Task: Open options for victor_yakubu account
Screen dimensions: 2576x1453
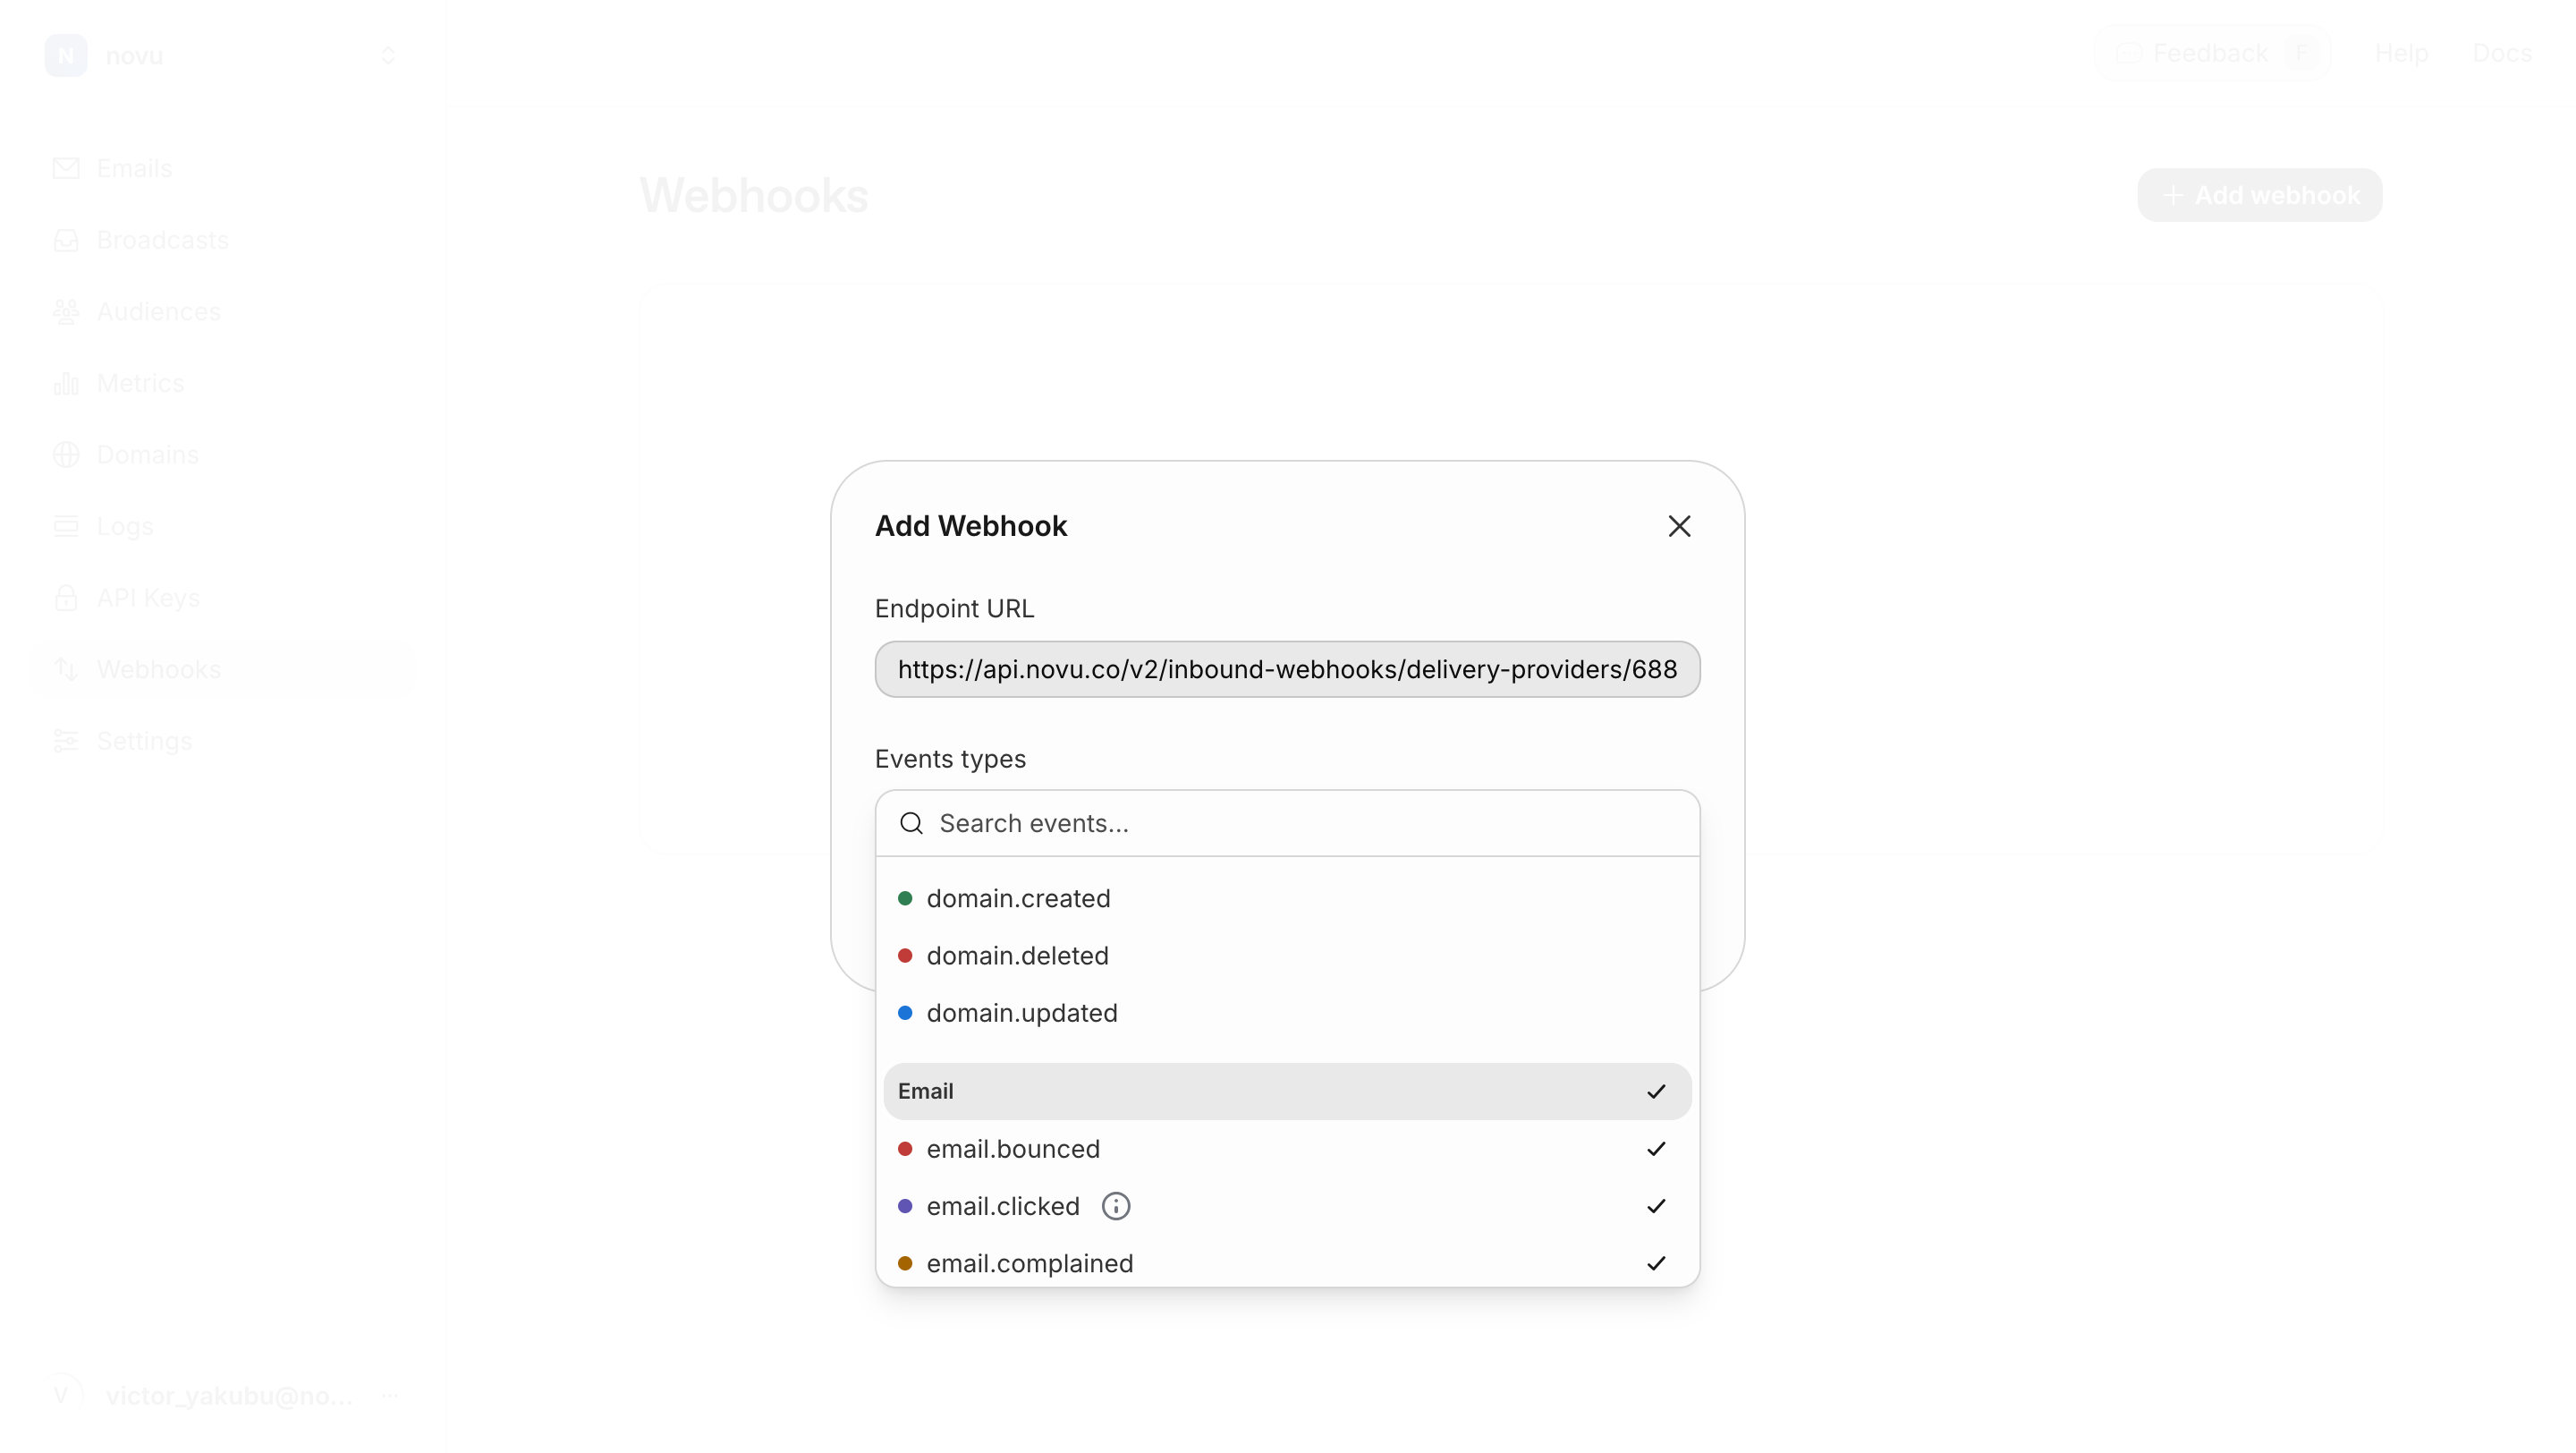Action: pyautogui.click(x=389, y=1397)
